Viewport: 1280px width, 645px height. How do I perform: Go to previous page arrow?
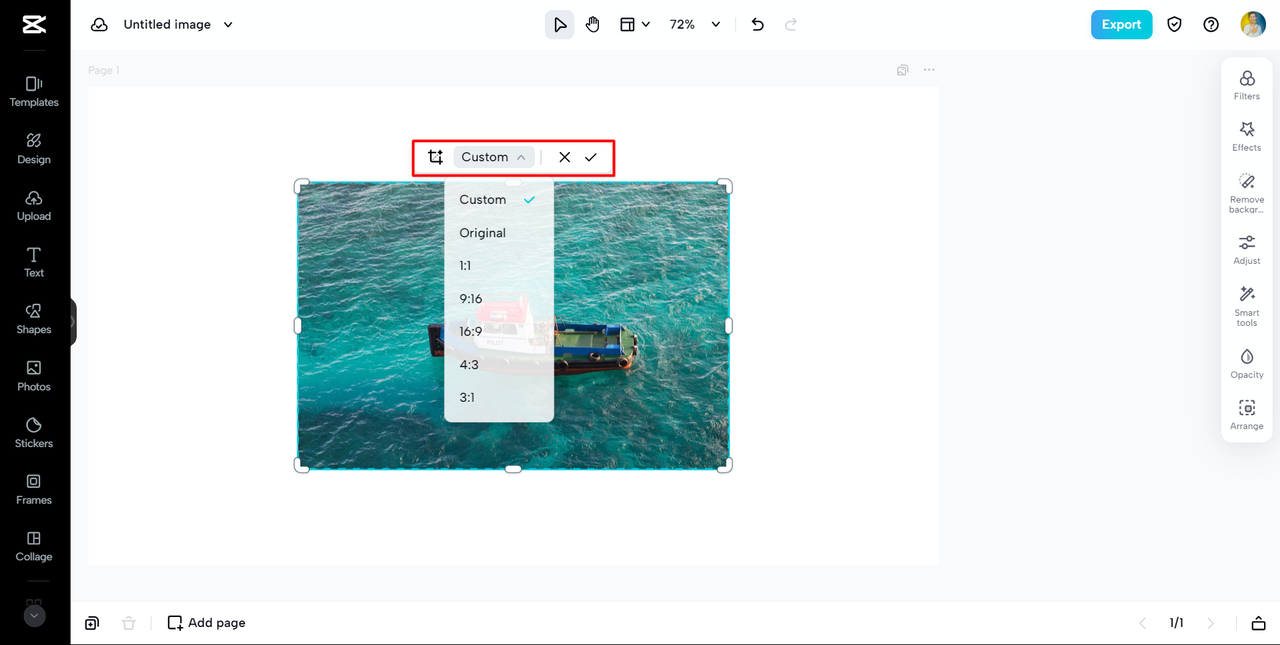(x=1143, y=623)
